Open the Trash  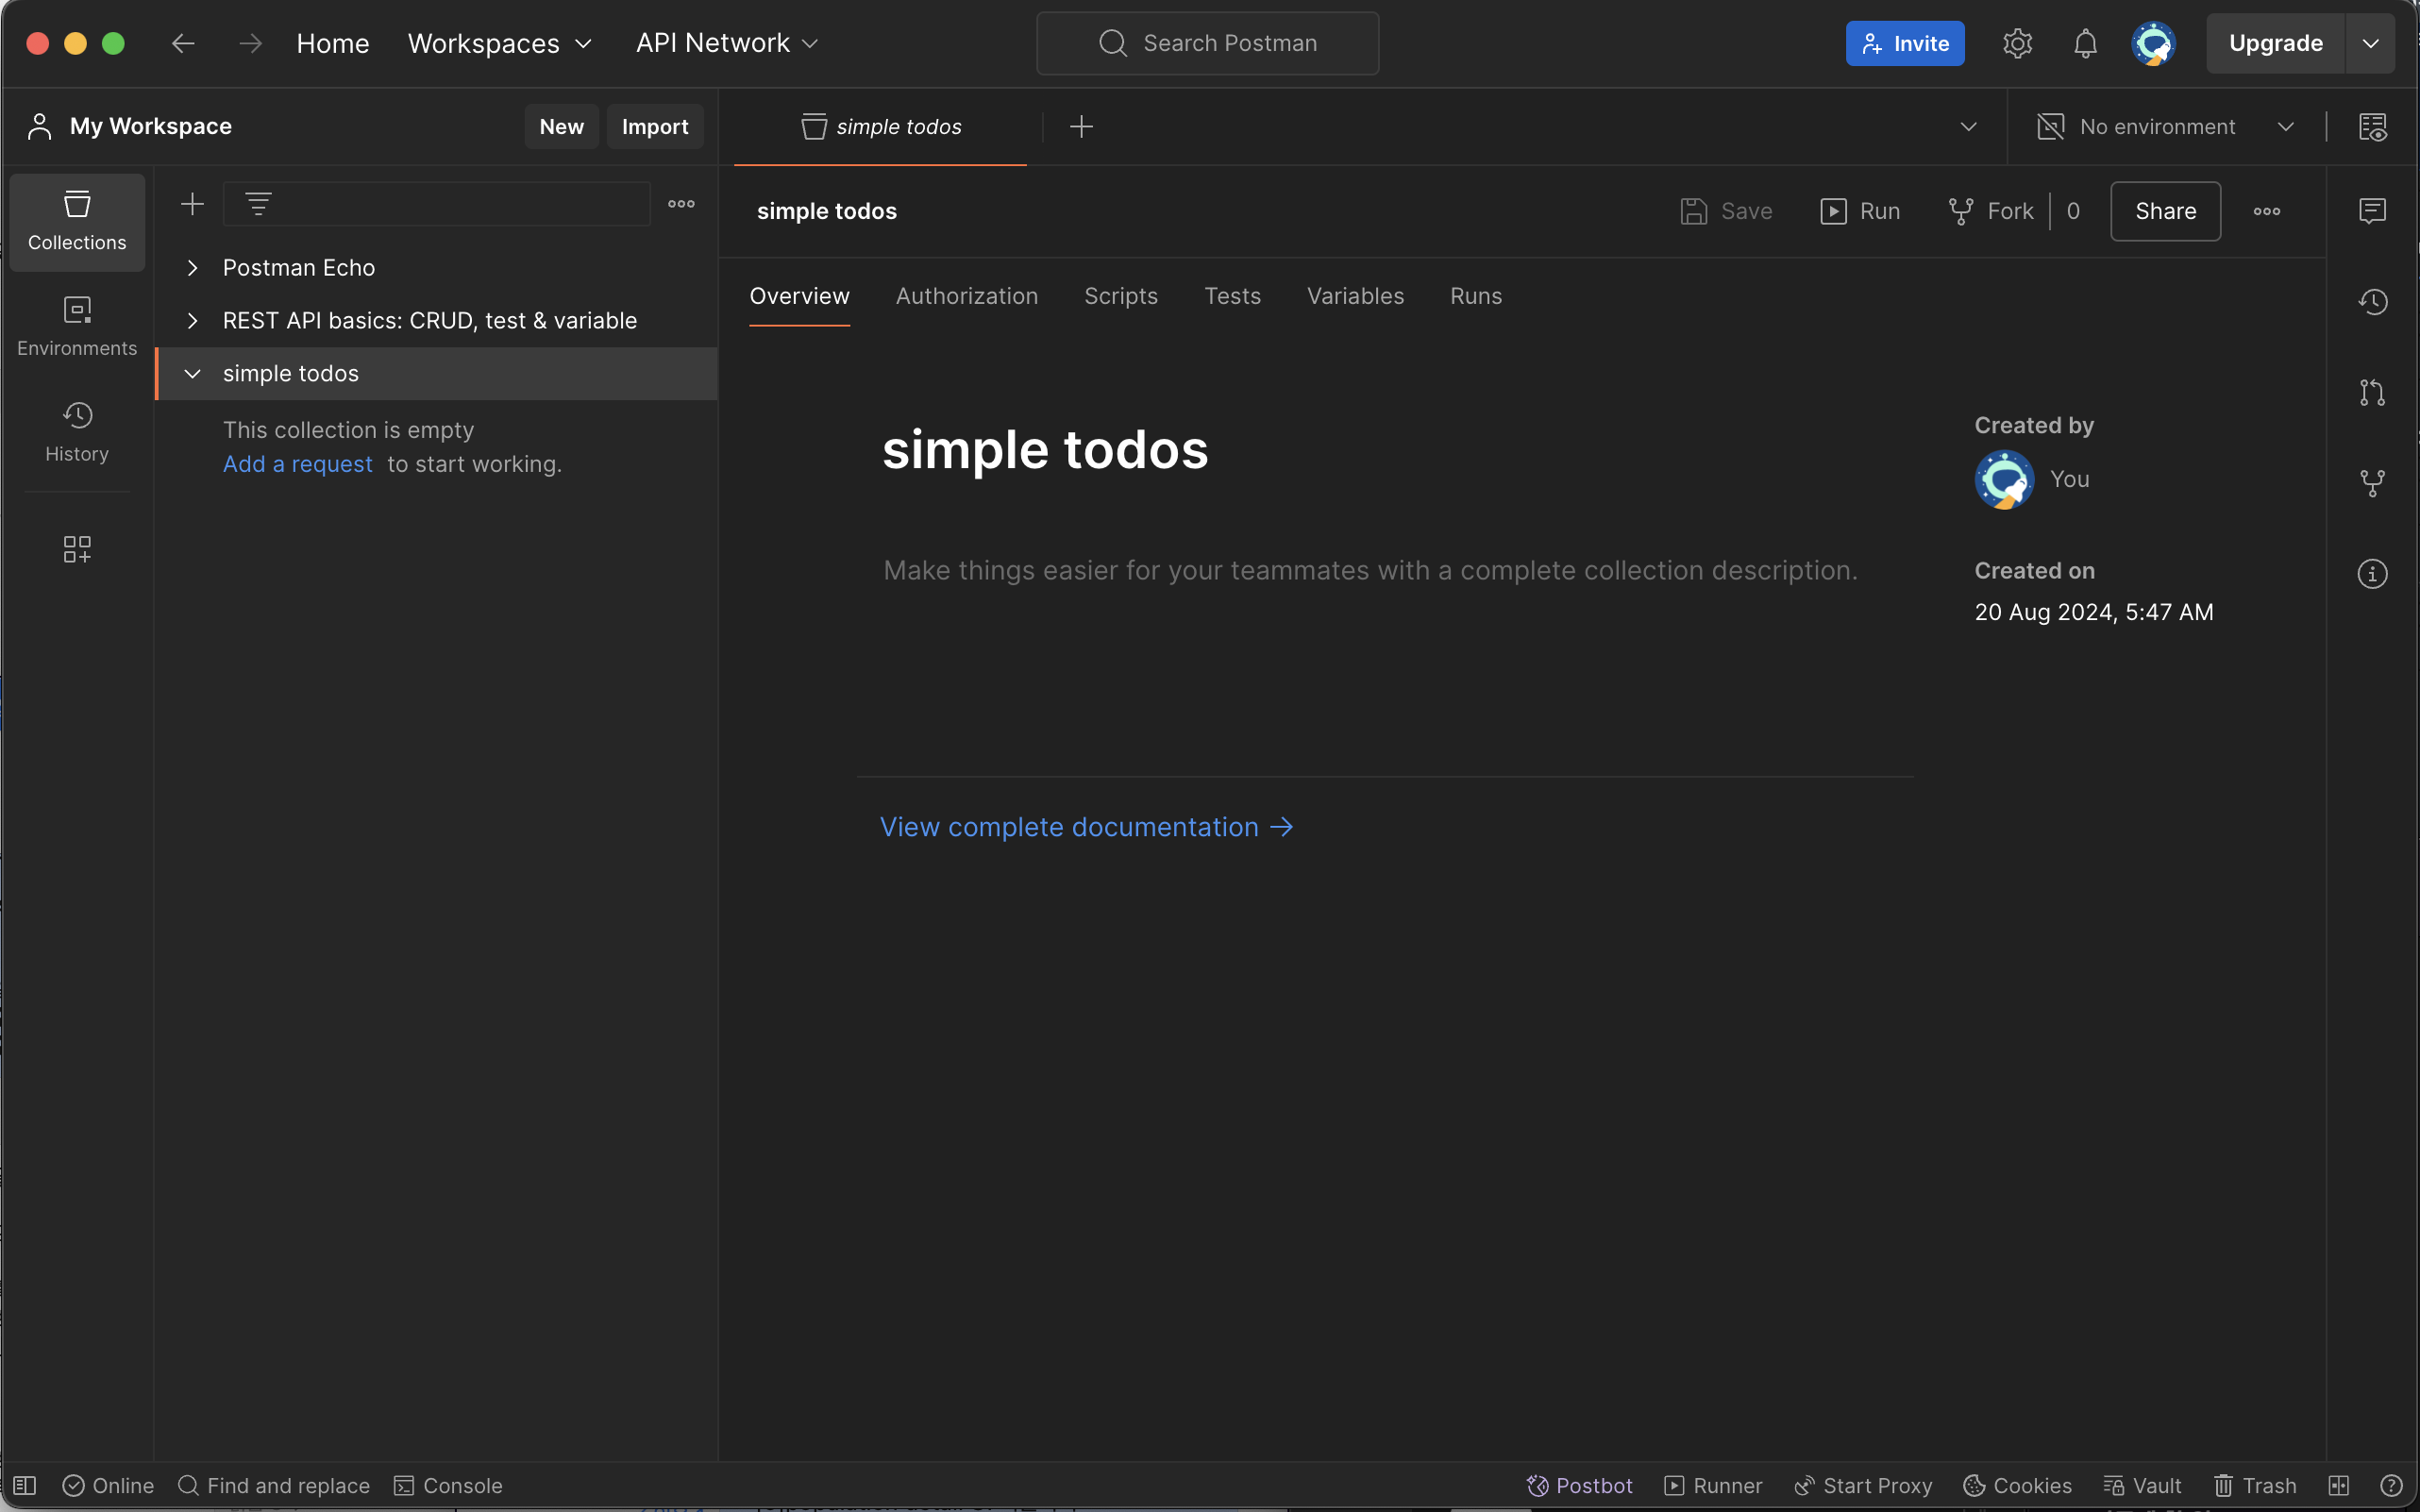point(2254,1485)
